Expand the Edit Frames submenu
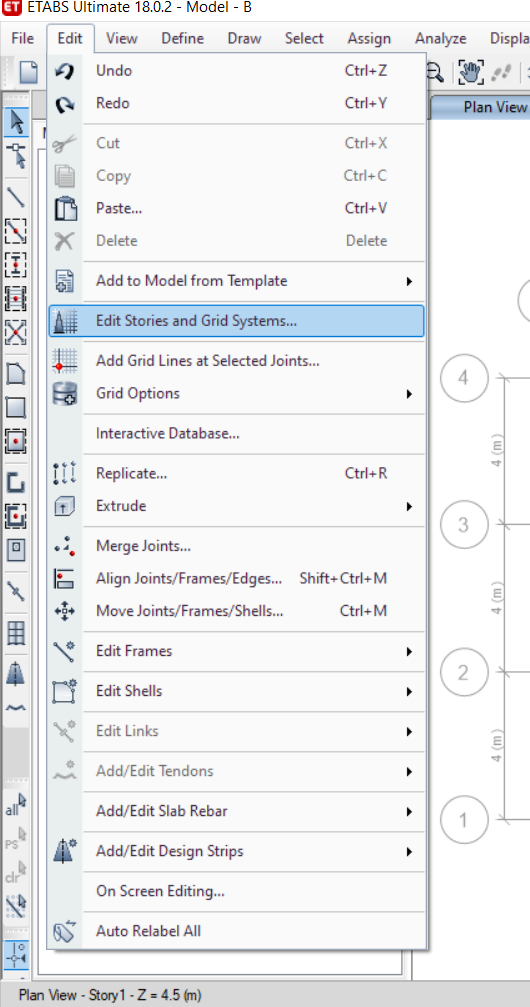 point(409,651)
